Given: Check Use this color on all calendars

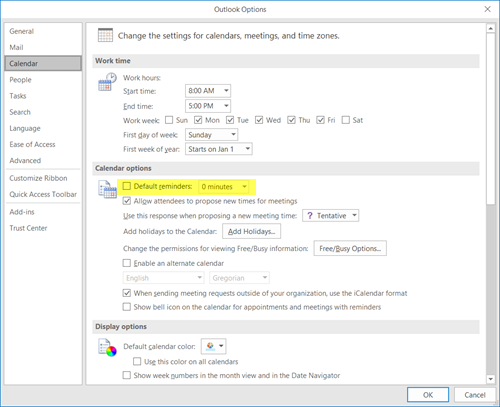Looking at the screenshot, I should pos(137,362).
